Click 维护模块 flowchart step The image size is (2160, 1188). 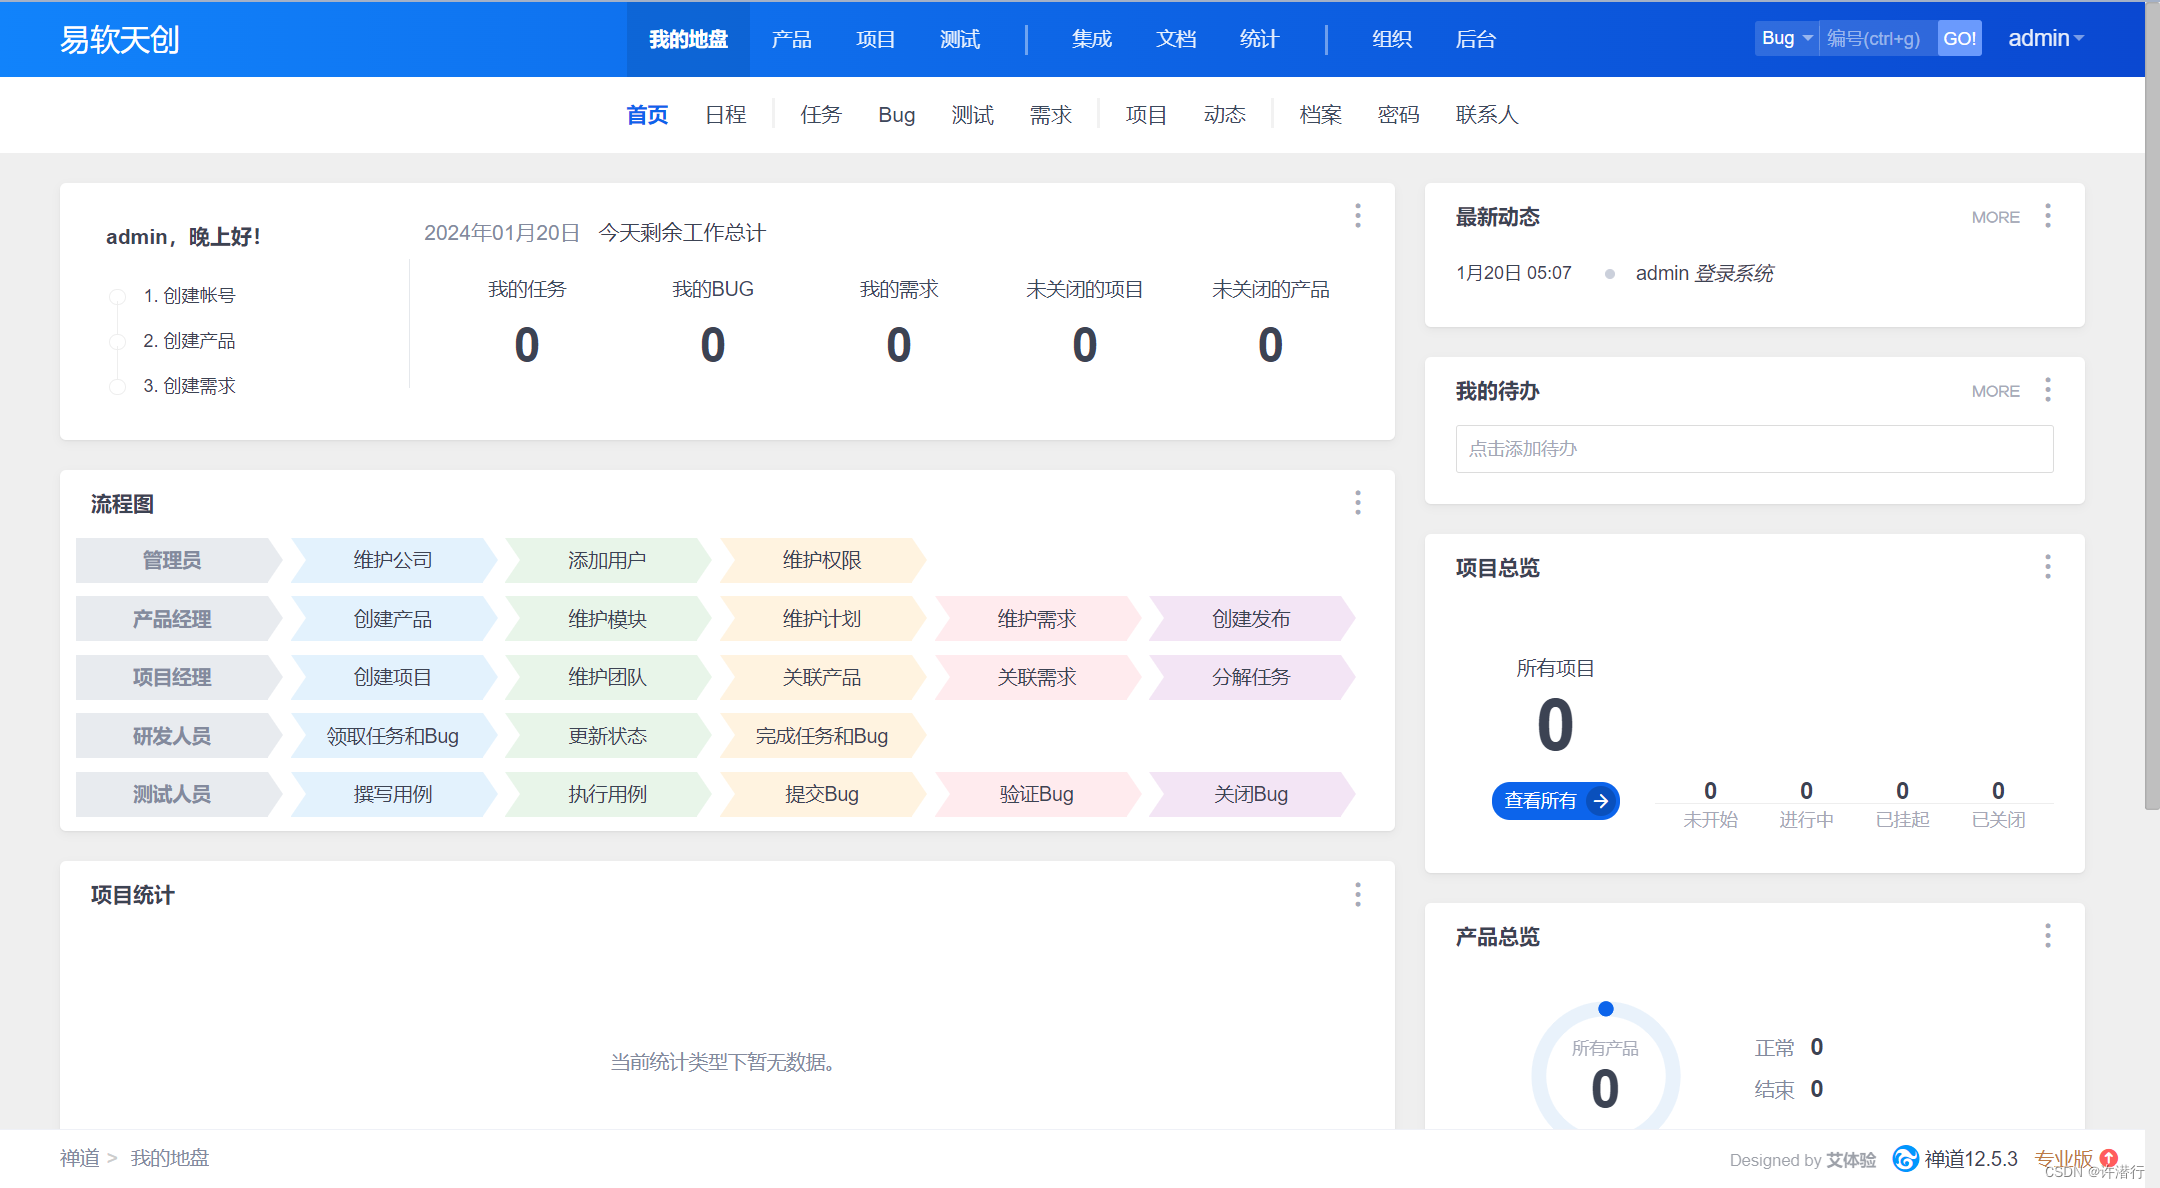click(x=607, y=619)
